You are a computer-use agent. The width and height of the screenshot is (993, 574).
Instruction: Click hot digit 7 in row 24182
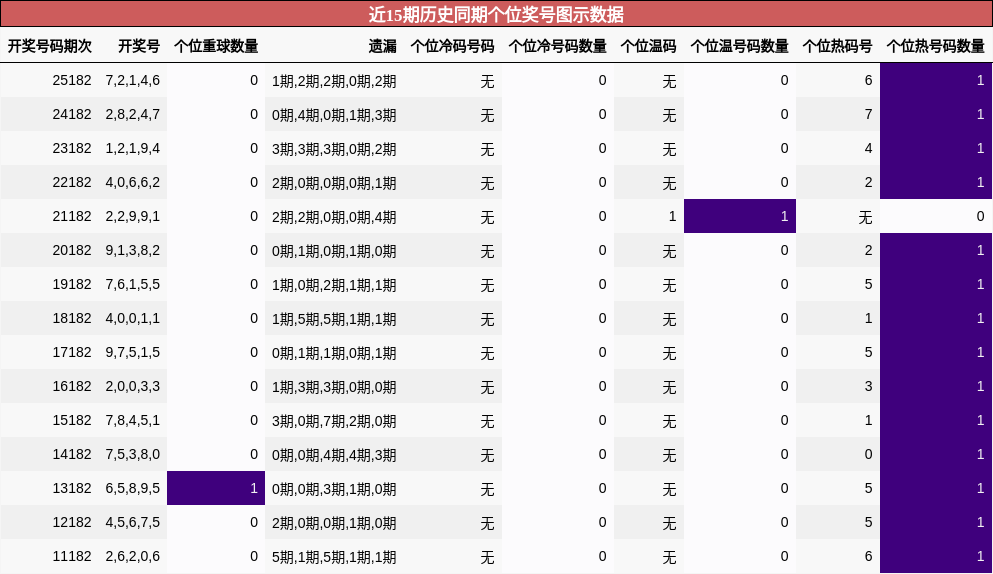[868, 115]
